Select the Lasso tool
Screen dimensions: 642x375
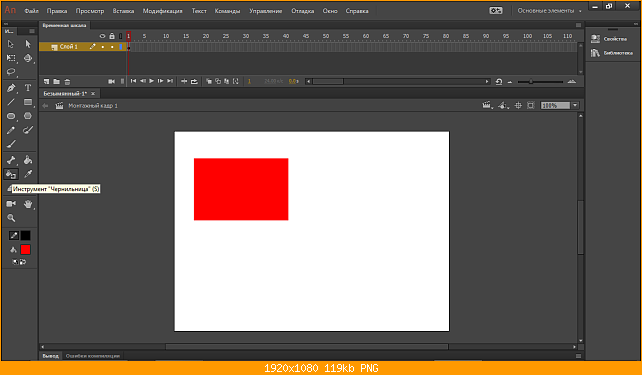11,72
